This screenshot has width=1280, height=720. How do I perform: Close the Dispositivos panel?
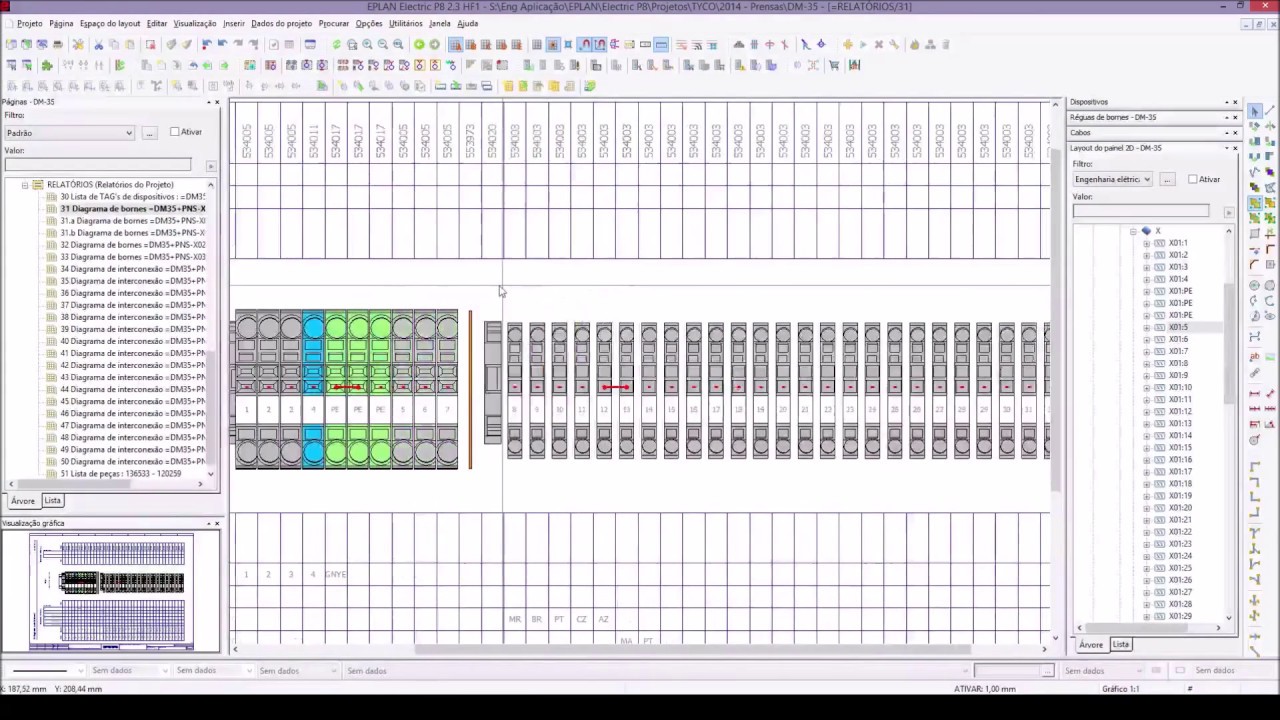1235,102
